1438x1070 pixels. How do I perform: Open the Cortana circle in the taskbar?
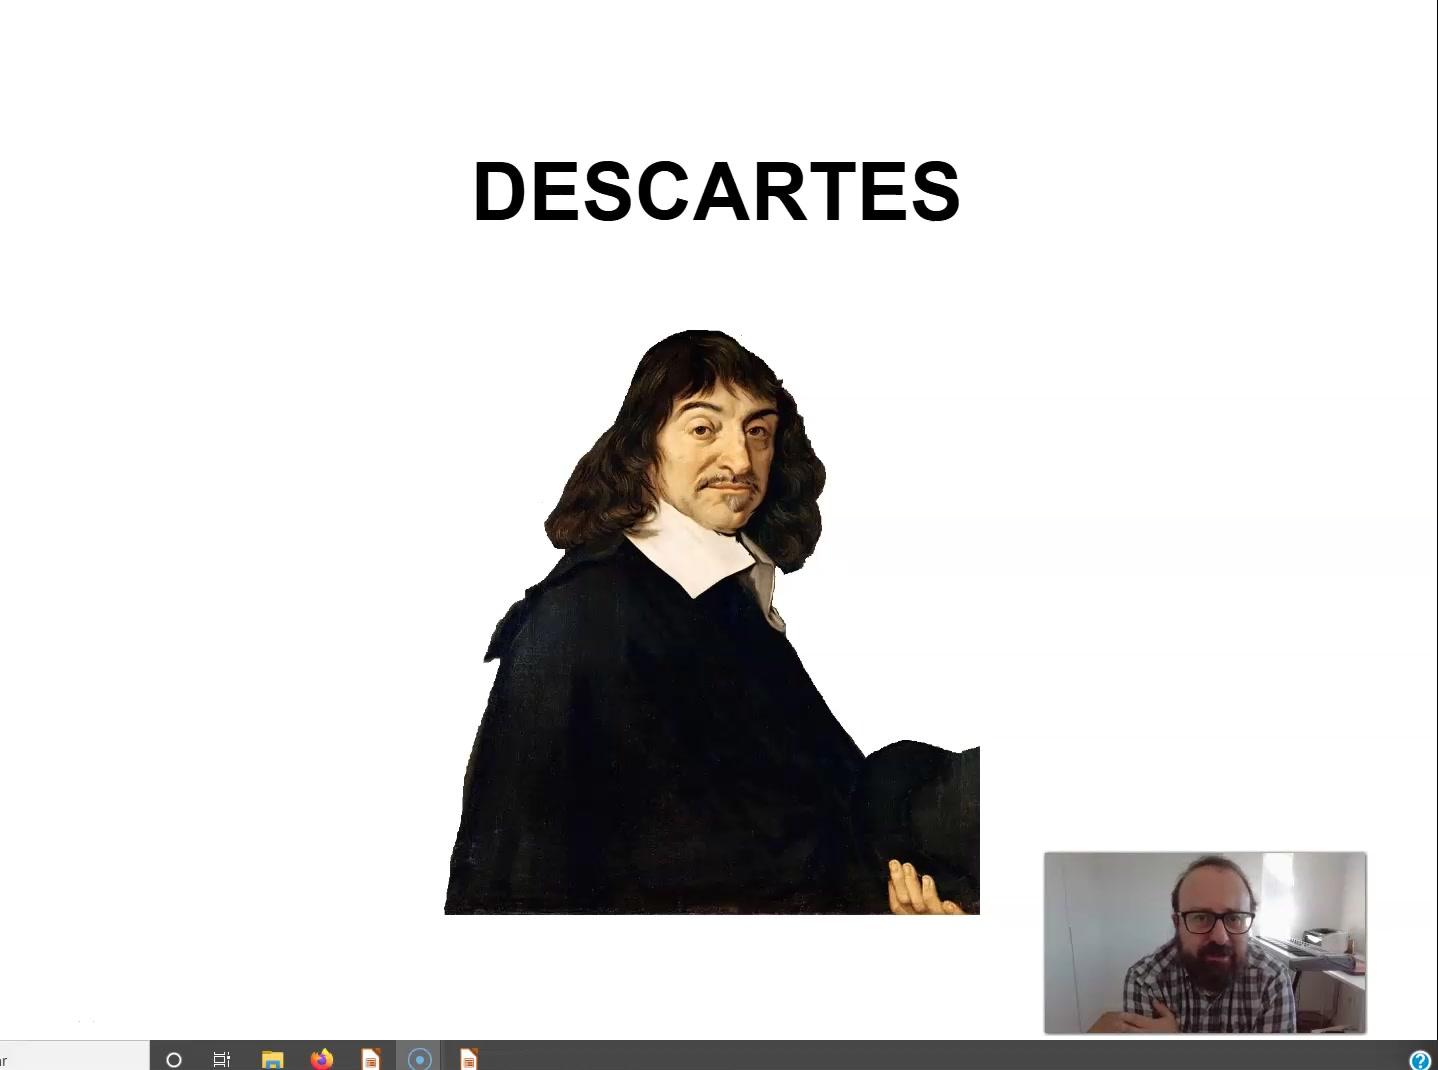pos(174,1059)
